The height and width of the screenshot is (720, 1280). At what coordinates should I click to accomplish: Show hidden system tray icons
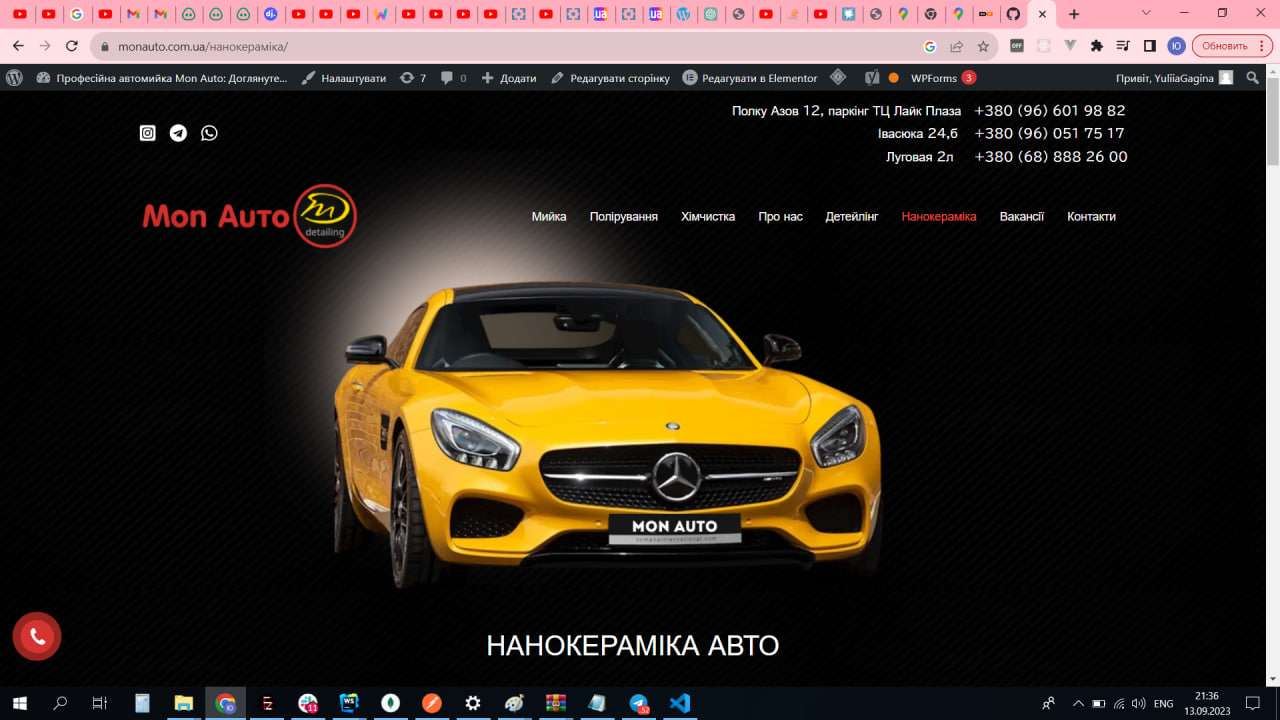[x=1078, y=703]
